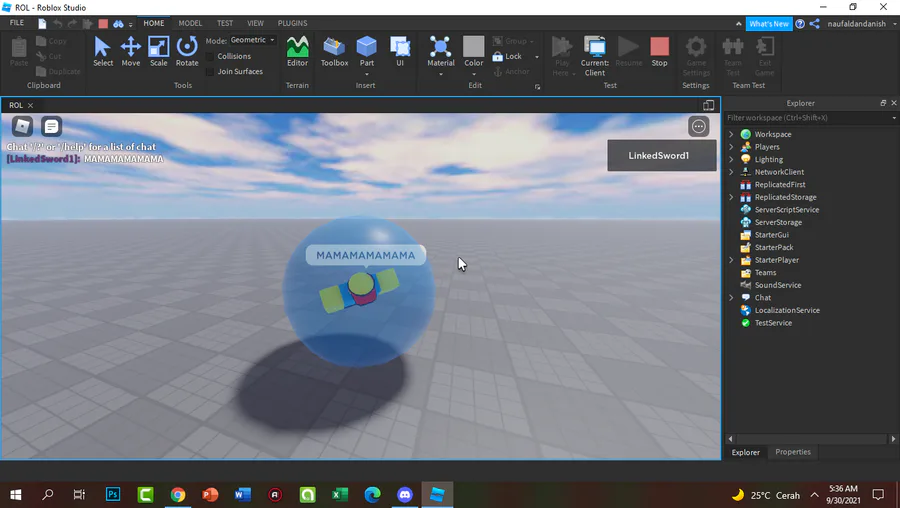The image size is (900, 508).
Task: Close the ROL document tab
Action: [30, 105]
